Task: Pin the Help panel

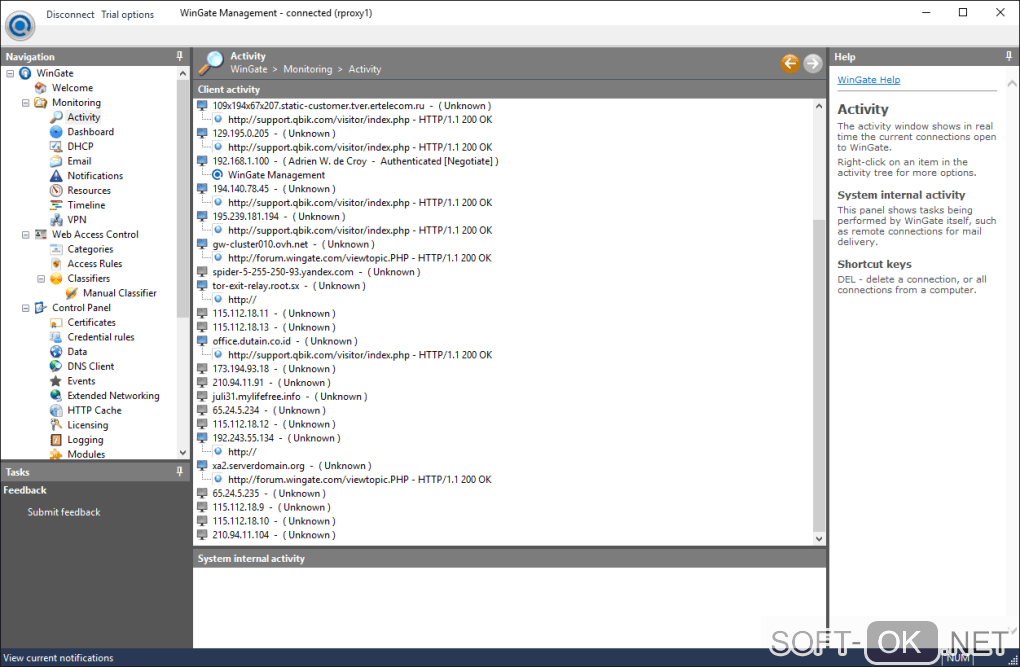Action: (x=1009, y=57)
